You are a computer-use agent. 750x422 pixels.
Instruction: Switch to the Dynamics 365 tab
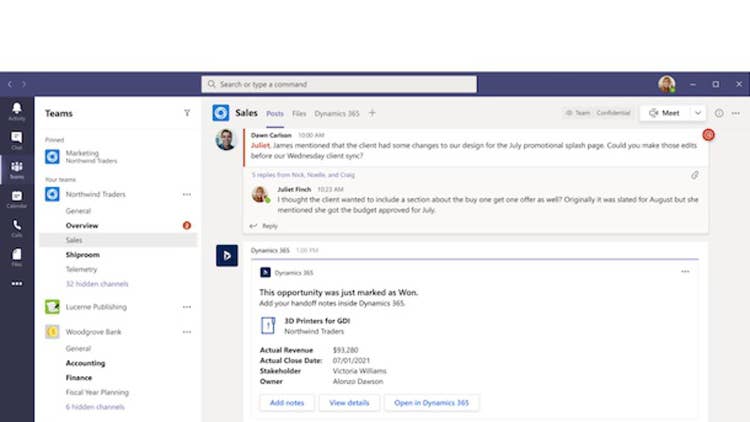coord(337,113)
